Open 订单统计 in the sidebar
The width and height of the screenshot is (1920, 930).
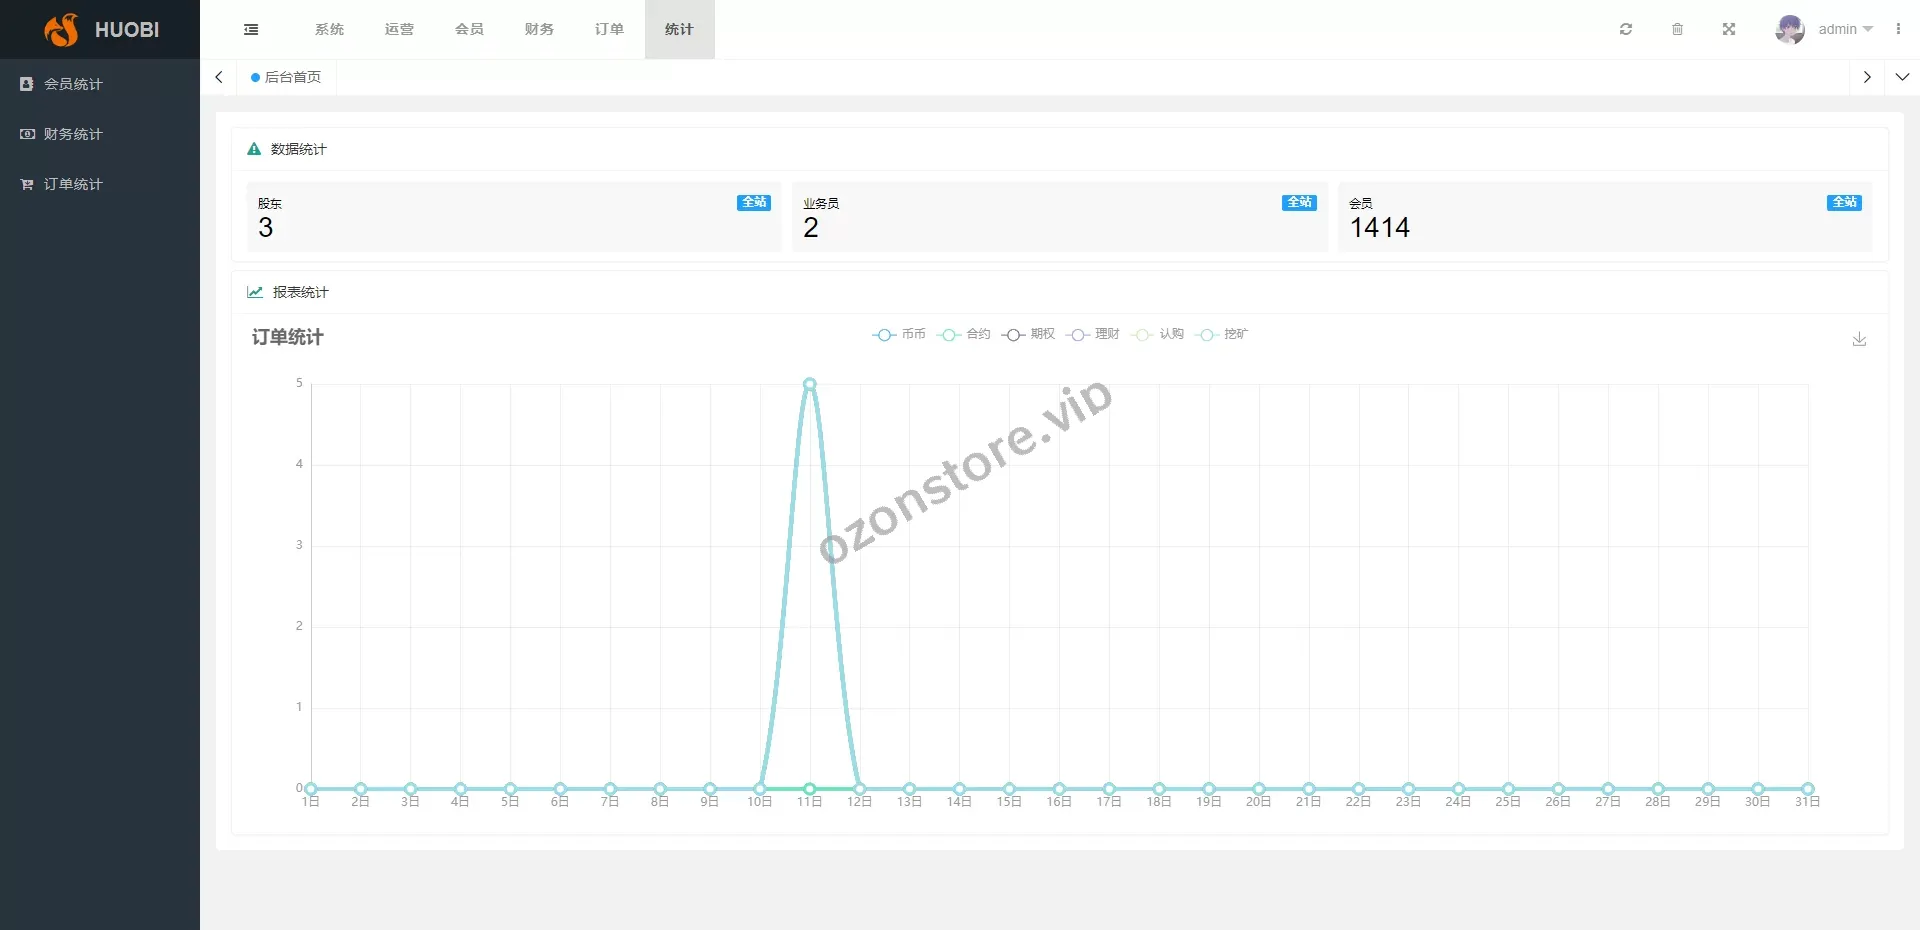coord(73,184)
